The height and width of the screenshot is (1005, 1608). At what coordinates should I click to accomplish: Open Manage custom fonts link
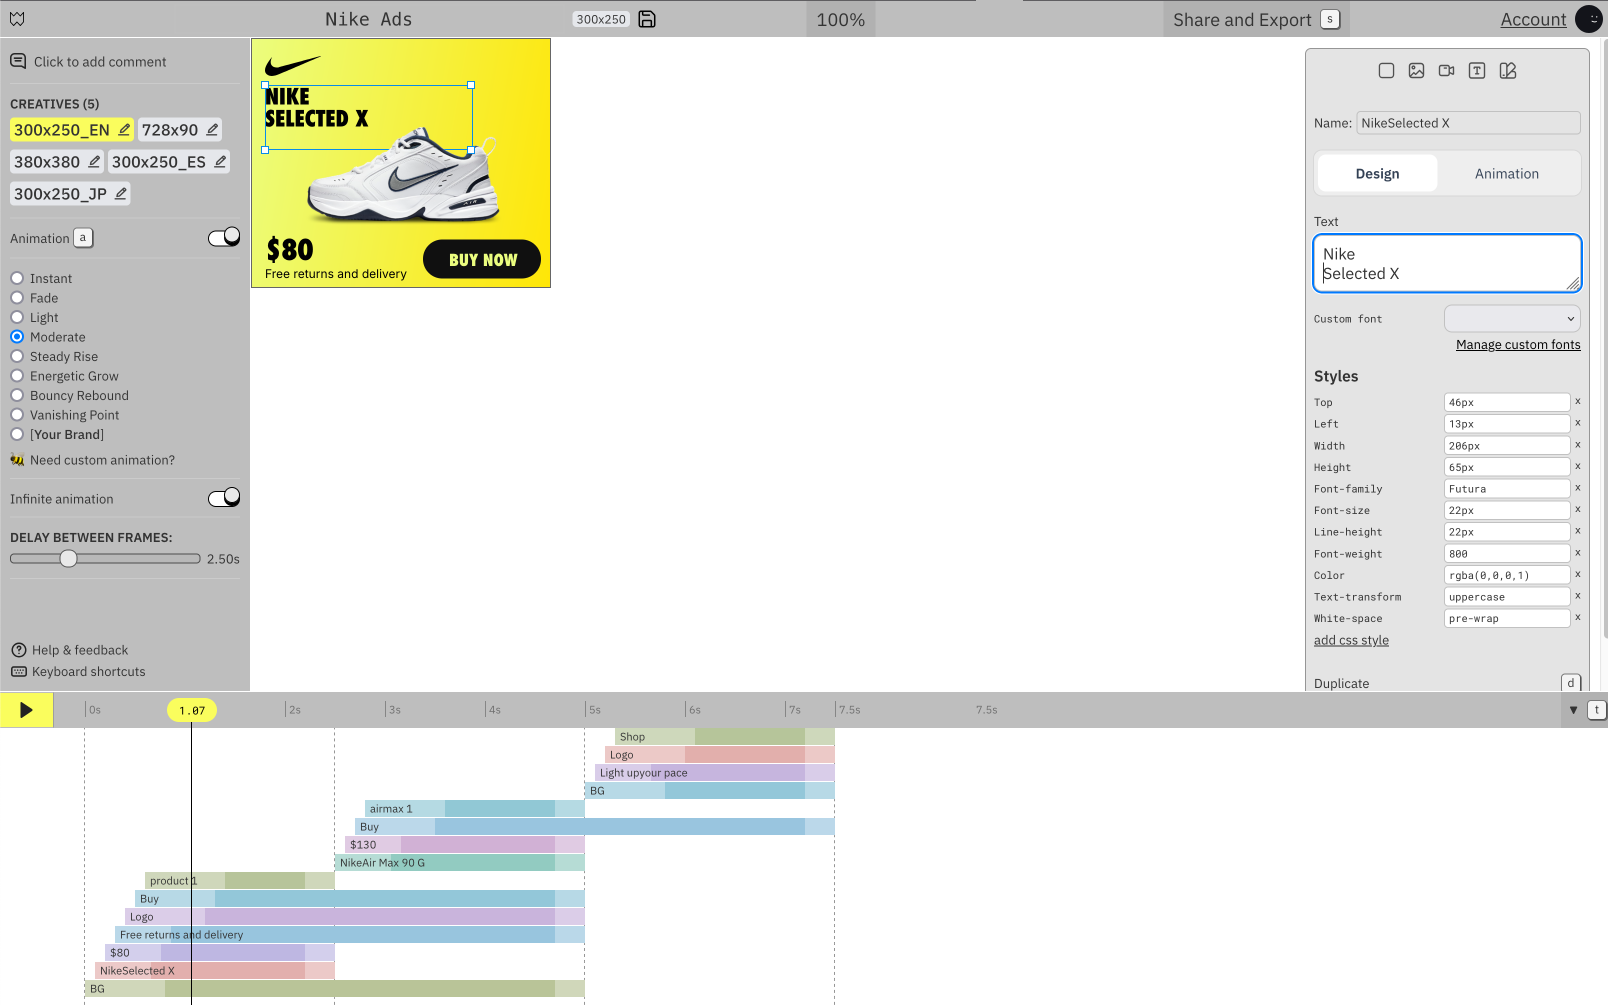pyautogui.click(x=1518, y=345)
